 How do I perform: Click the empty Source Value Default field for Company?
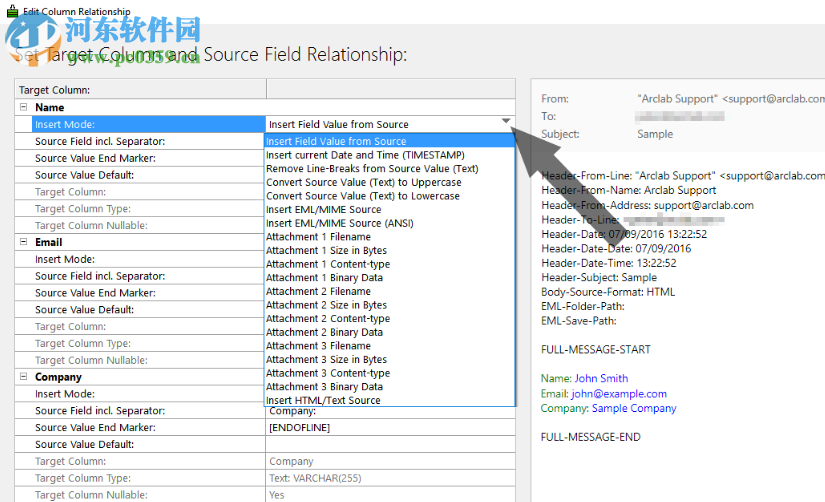(390, 444)
